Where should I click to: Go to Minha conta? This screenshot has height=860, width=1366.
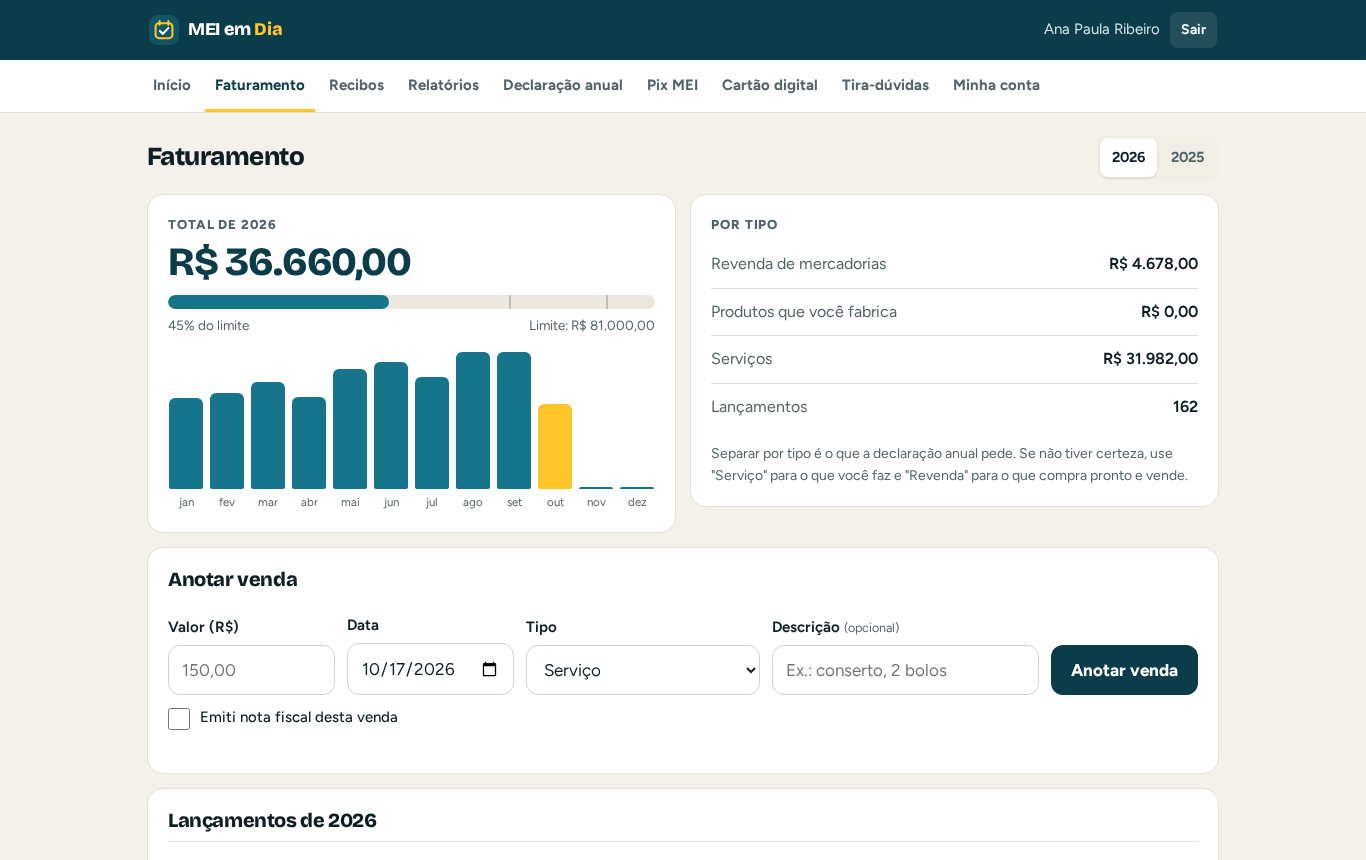pos(996,85)
